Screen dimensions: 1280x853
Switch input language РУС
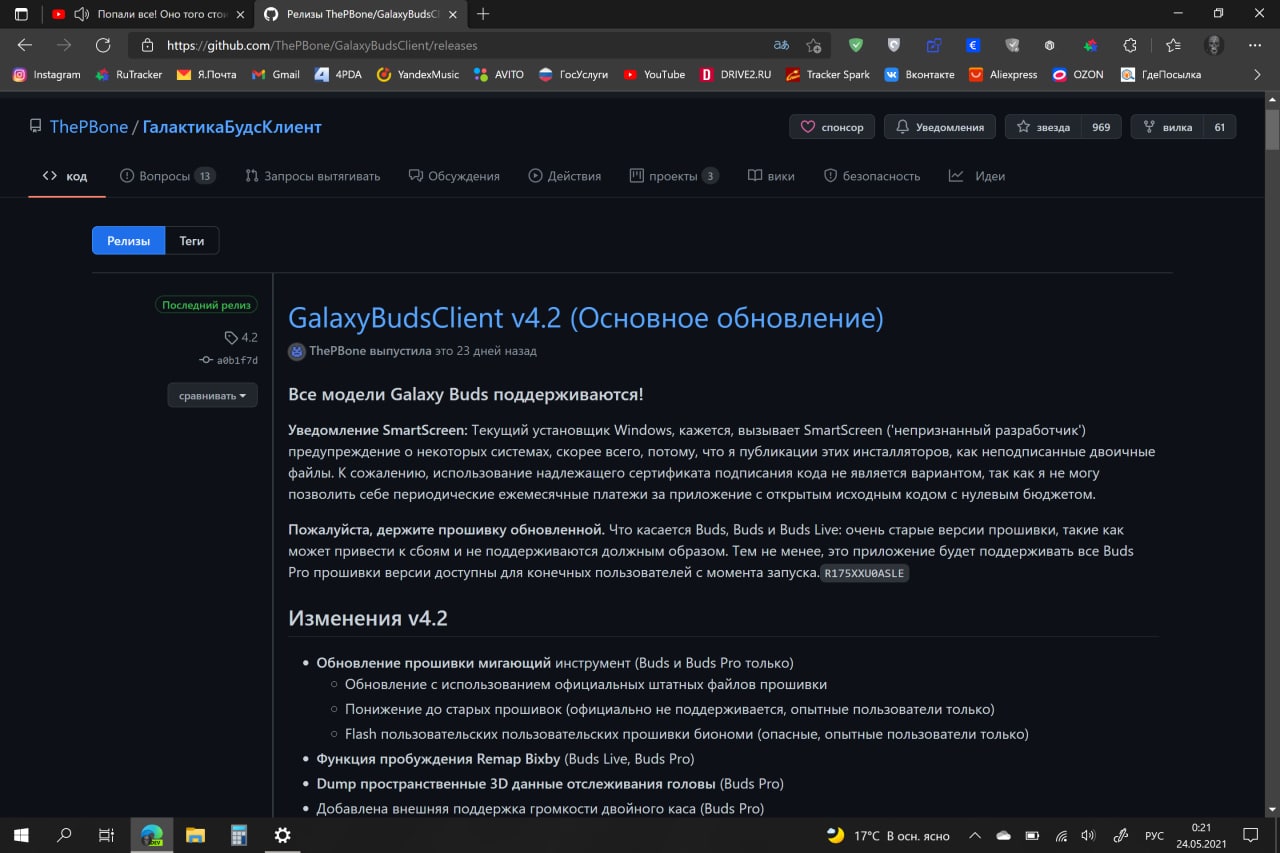pos(1154,834)
